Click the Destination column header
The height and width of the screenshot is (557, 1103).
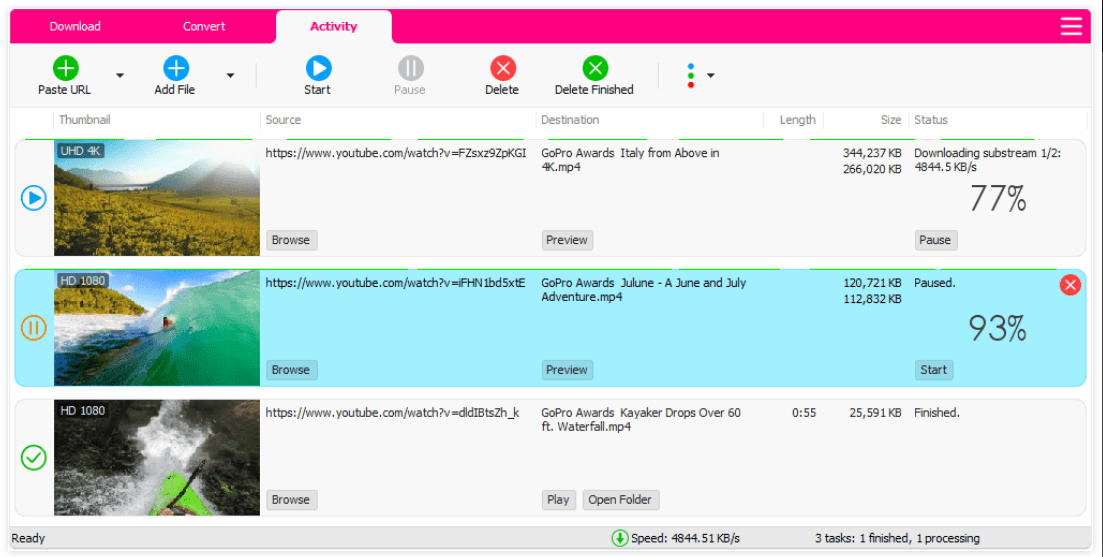click(570, 120)
